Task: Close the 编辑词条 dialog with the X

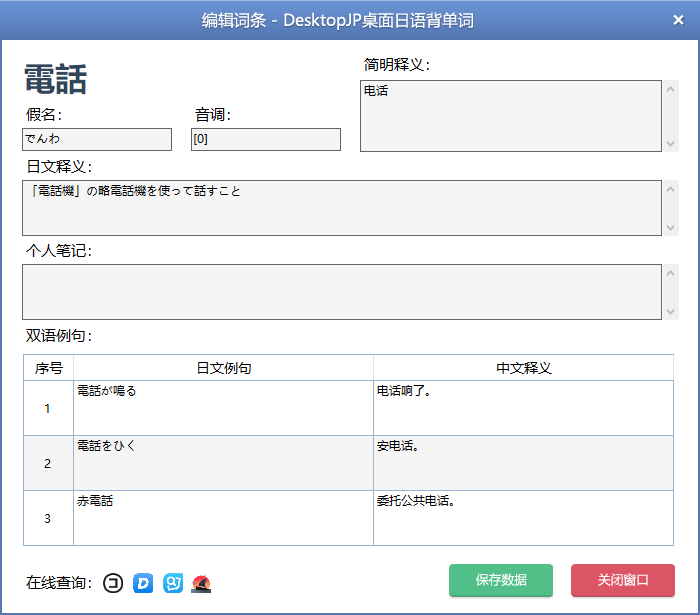Action: [x=679, y=20]
